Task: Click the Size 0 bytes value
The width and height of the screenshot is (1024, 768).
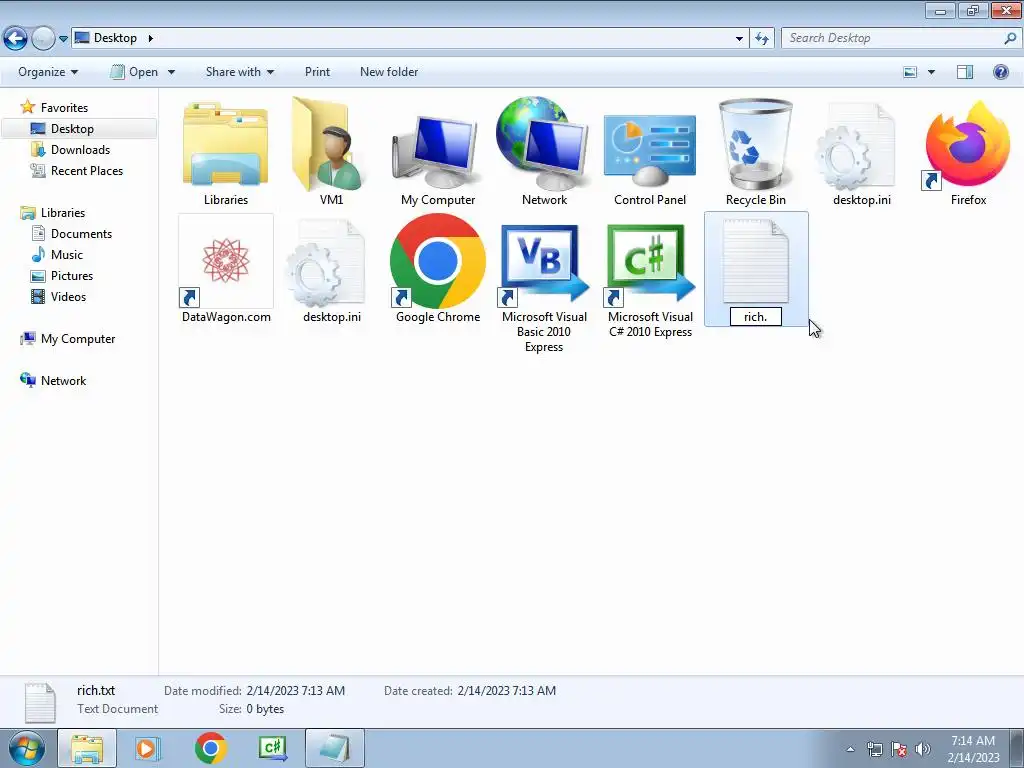Action: (265, 709)
